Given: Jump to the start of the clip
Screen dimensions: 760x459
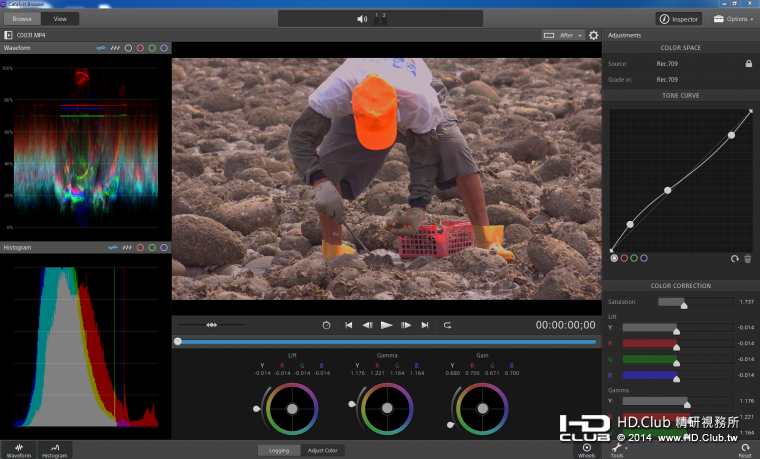Looking at the screenshot, I should point(348,325).
